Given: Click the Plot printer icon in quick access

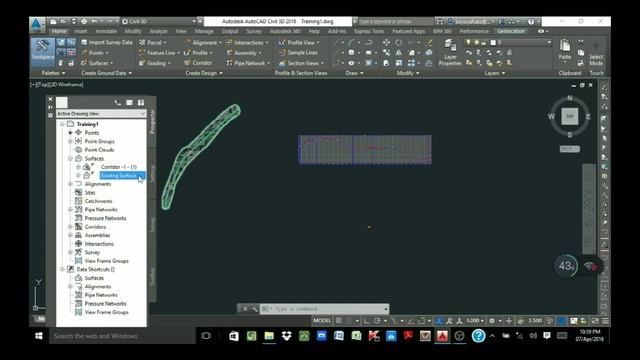Looking at the screenshot, I should [x=84, y=21].
